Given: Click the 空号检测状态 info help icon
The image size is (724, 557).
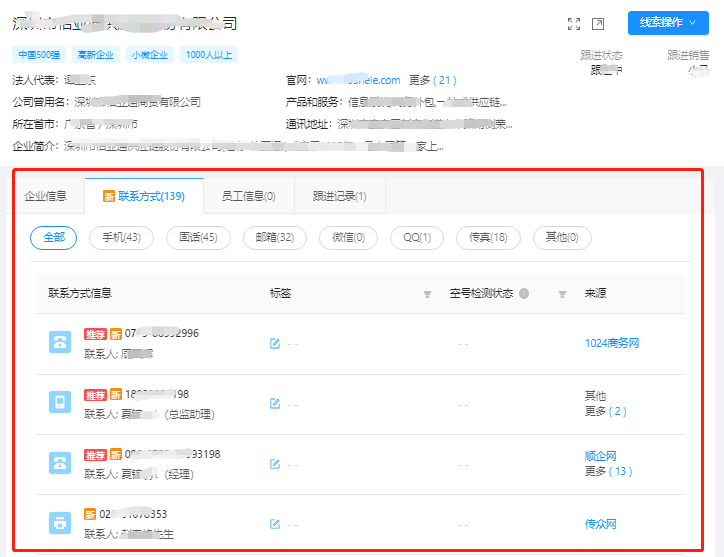Looking at the screenshot, I should coord(524,293).
